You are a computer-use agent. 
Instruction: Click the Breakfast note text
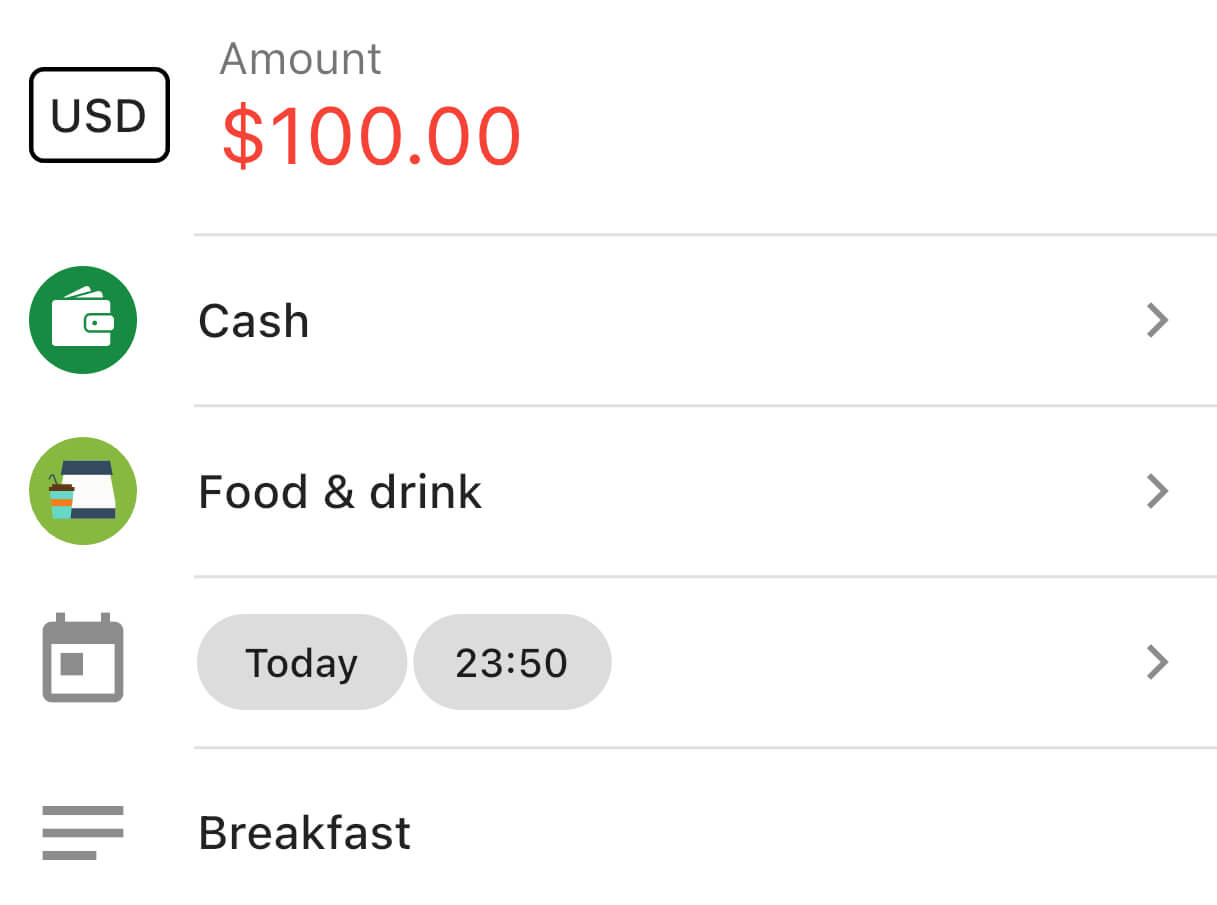coord(304,833)
